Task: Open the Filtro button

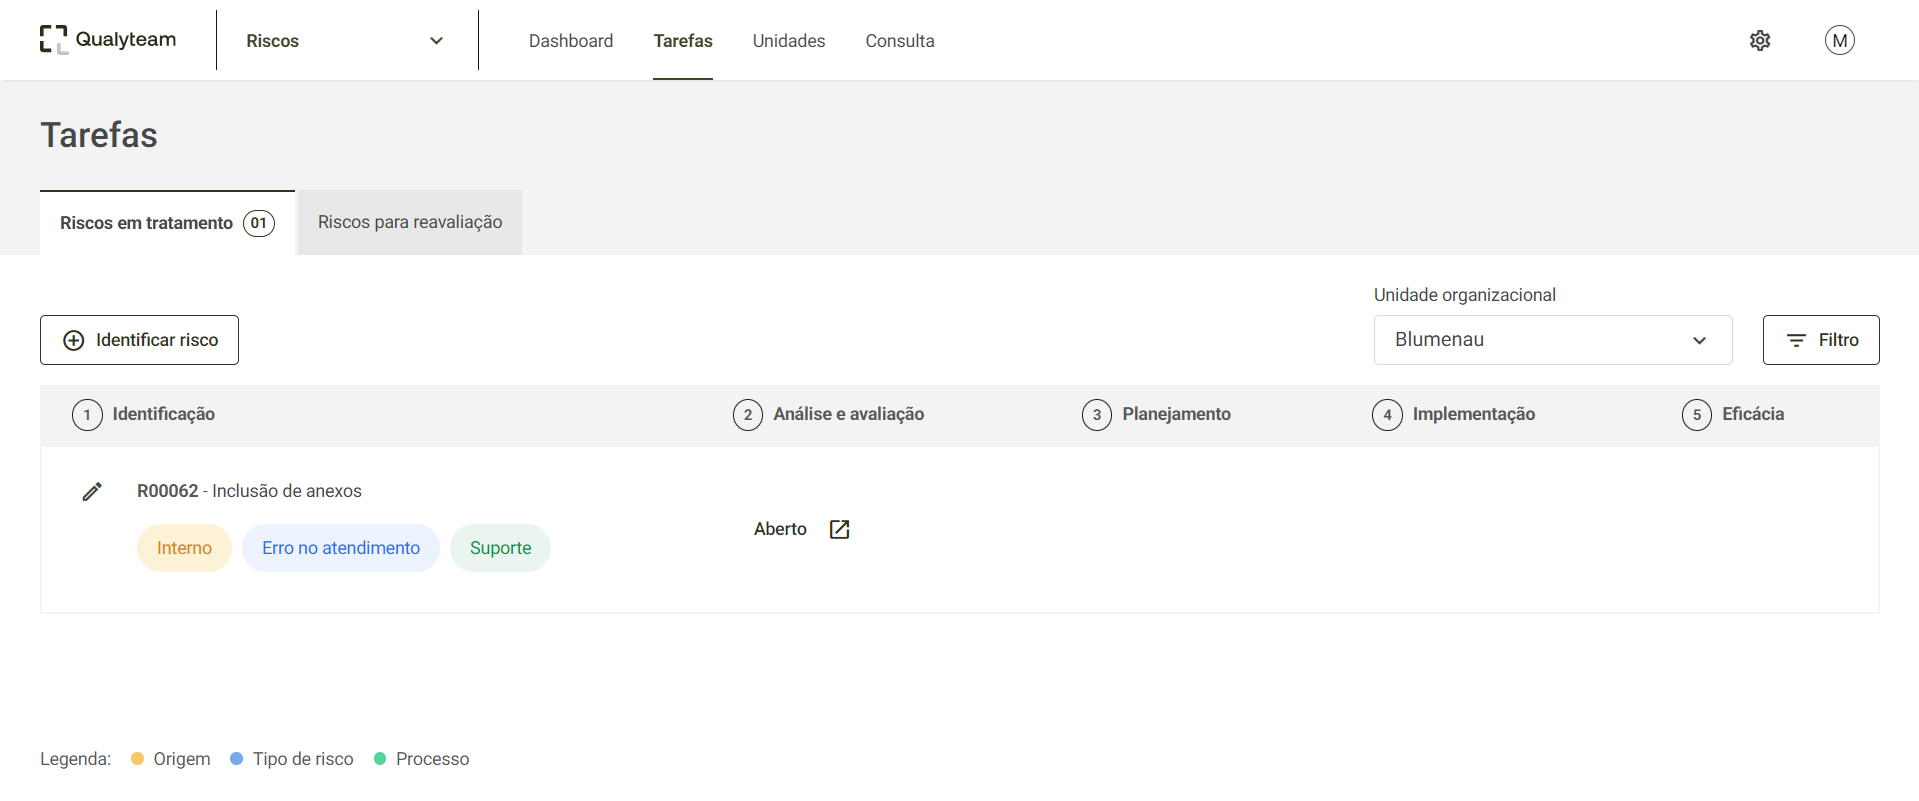Action: click(1821, 340)
